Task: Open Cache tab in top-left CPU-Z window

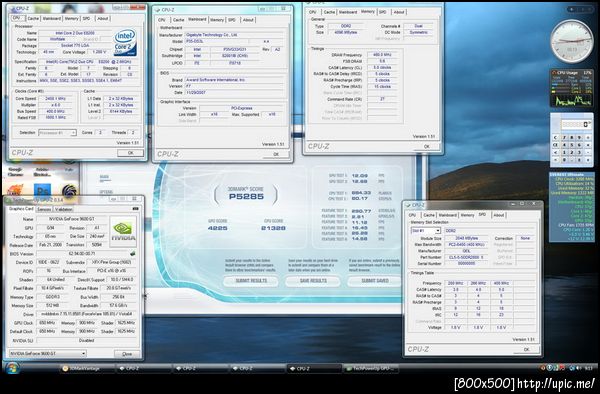Action: [x=33, y=18]
